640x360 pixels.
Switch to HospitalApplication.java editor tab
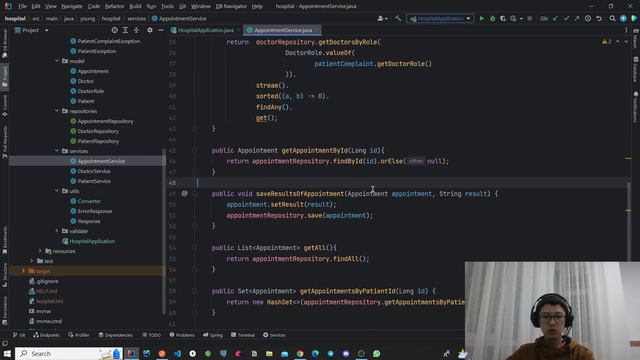205,30
